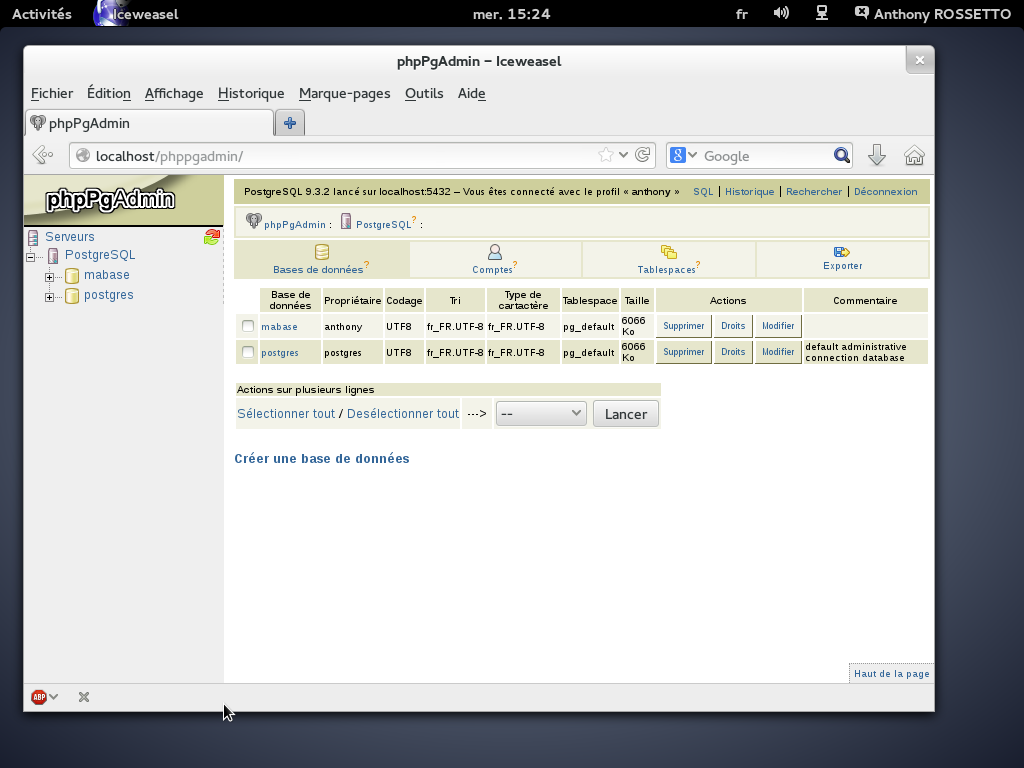Open the multi-line actions dropdown
The width and height of the screenshot is (1024, 768).
point(541,413)
